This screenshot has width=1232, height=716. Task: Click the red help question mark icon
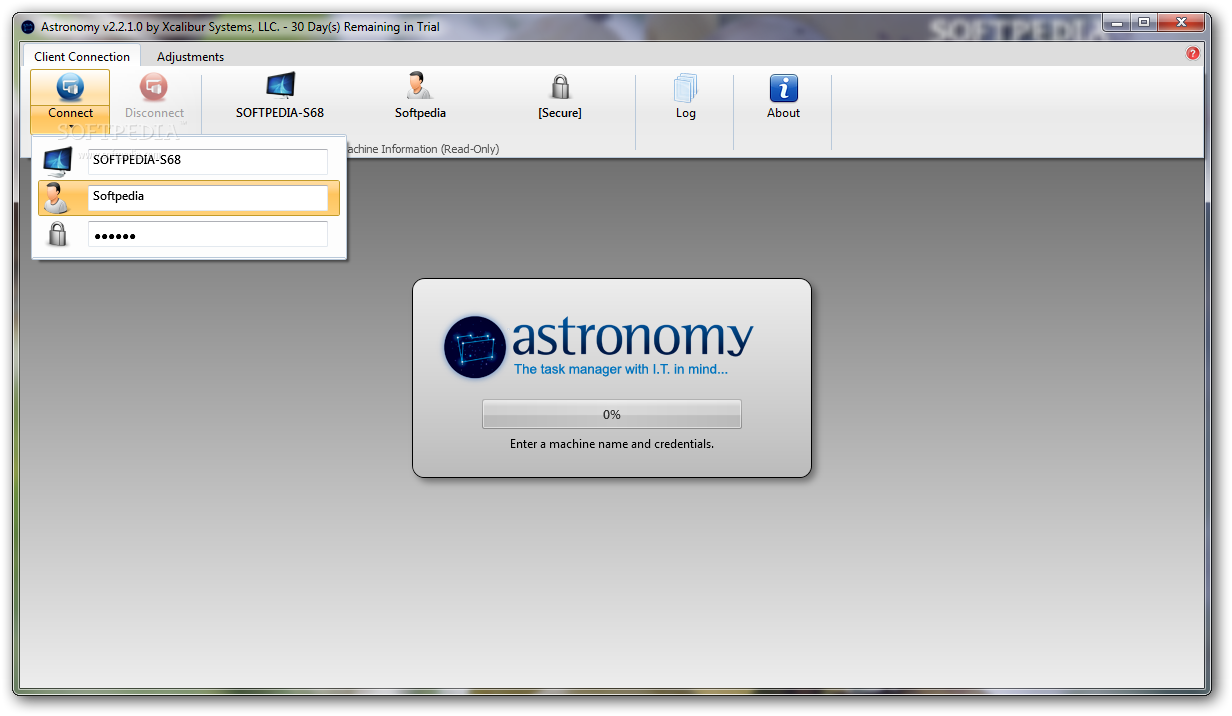(x=1193, y=54)
